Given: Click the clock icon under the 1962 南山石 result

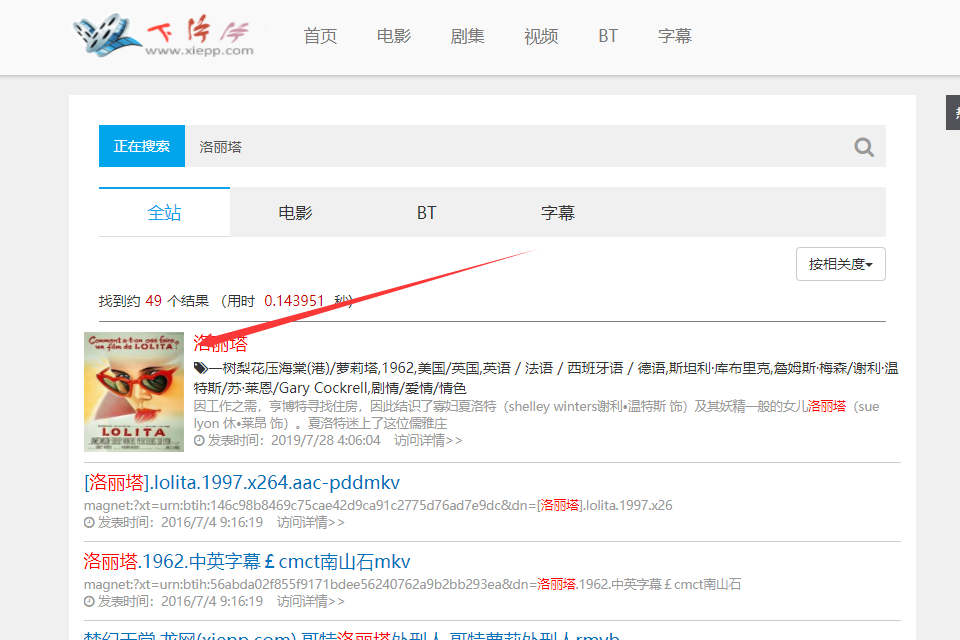Looking at the screenshot, I should pyautogui.click(x=89, y=602).
